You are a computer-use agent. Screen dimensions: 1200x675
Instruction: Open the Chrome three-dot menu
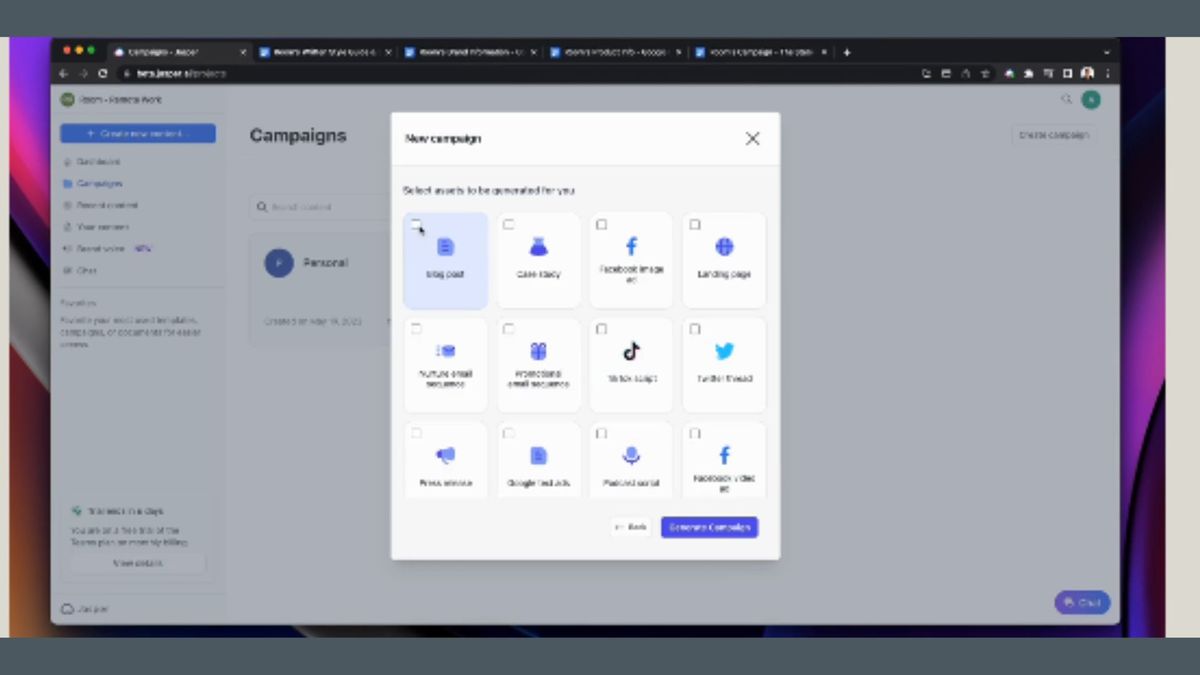click(1107, 74)
